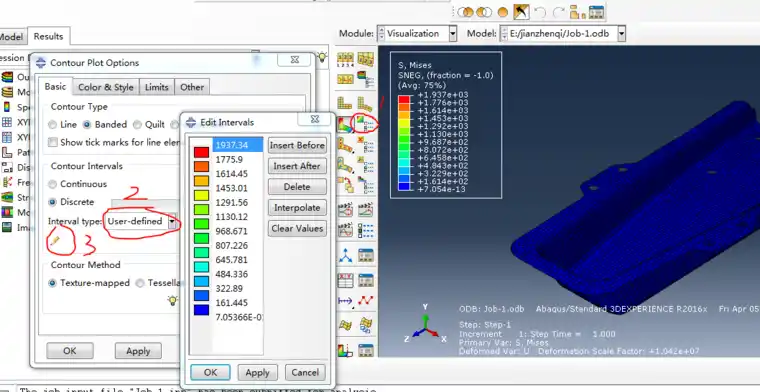Screen dimensions: 760x392
Task: Click Create XY Data icon
Action: click(345, 280)
